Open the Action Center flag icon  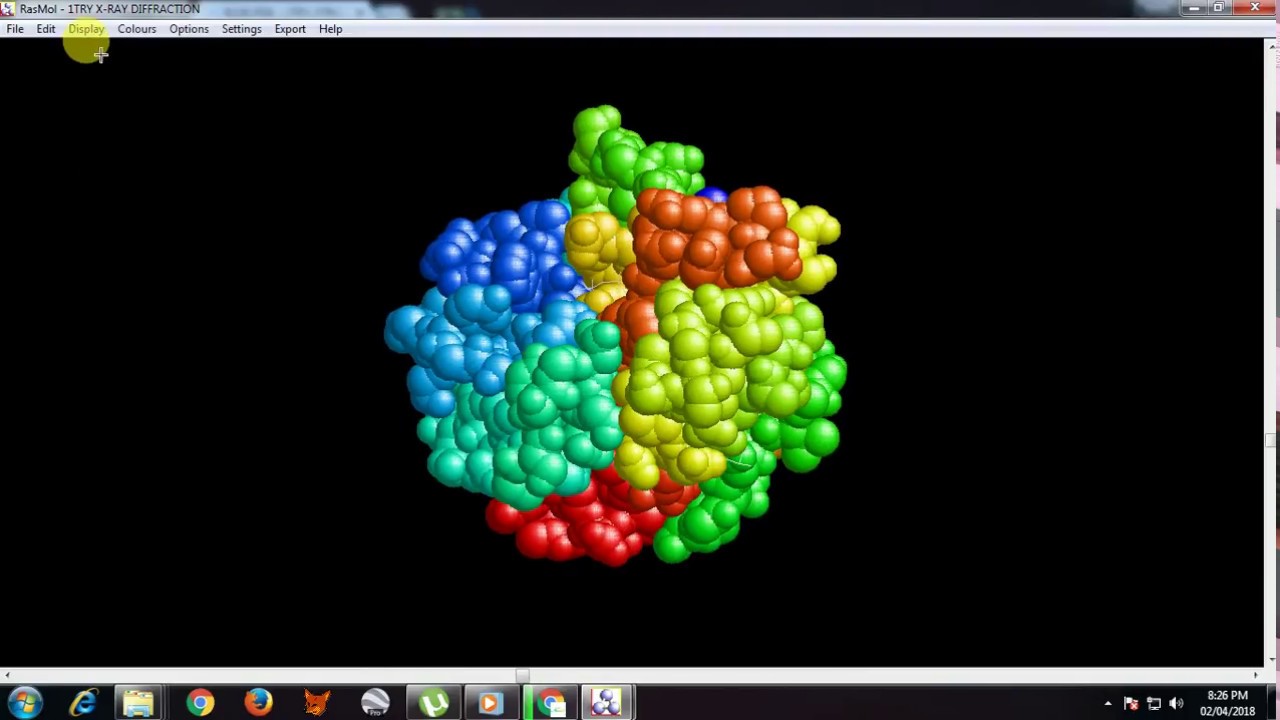(1131, 704)
